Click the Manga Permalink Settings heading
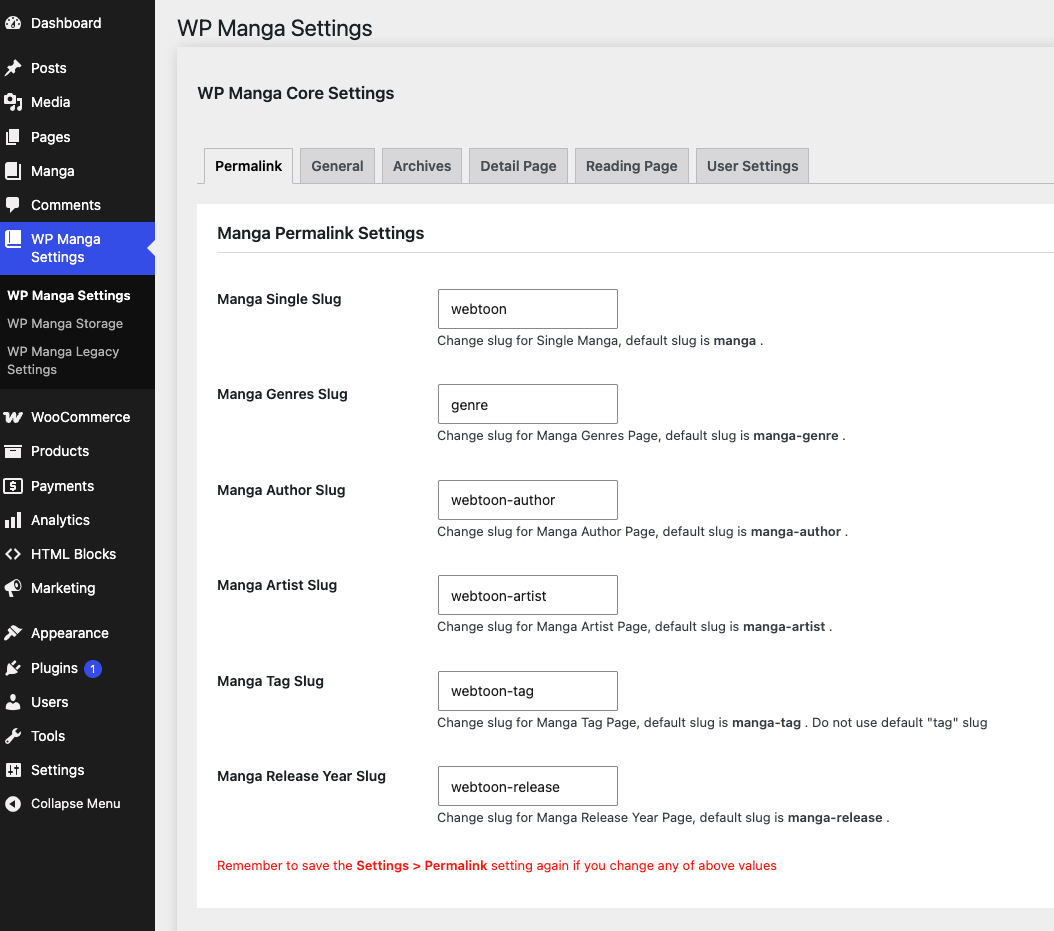Screen dimensions: 1054x931 321,233
